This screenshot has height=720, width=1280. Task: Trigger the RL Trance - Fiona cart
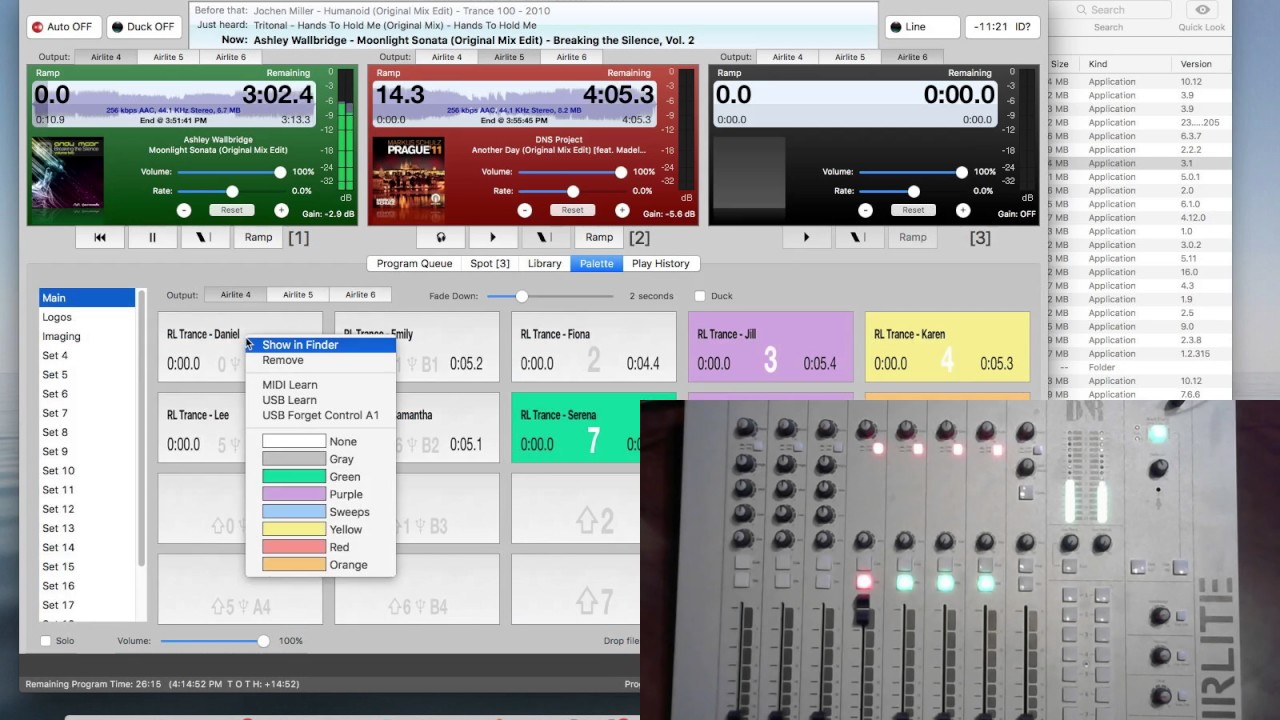(x=593, y=347)
